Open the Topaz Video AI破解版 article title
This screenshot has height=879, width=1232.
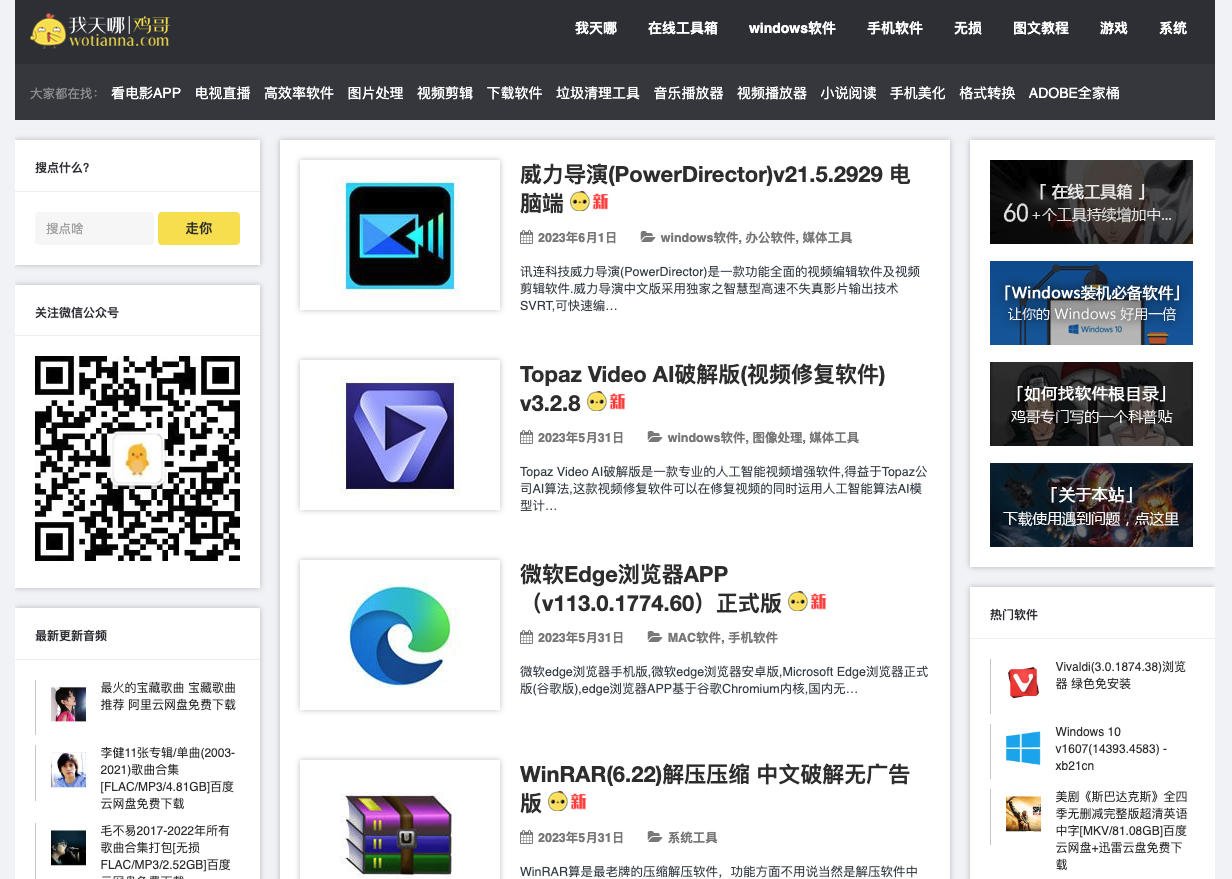tap(702, 388)
